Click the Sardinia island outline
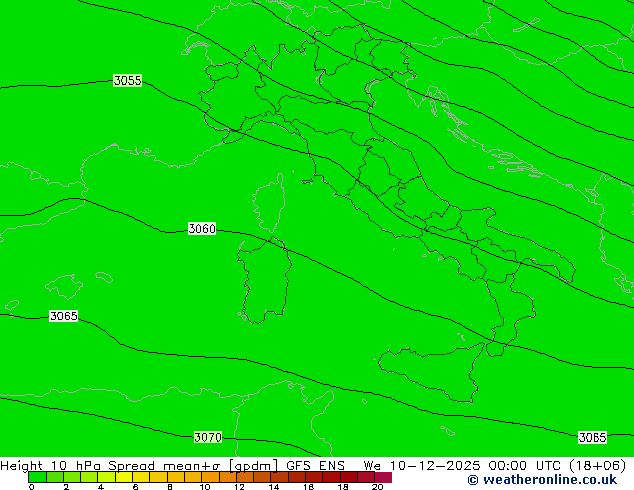Image resolution: width=634 pixels, height=490 pixels. [264, 280]
